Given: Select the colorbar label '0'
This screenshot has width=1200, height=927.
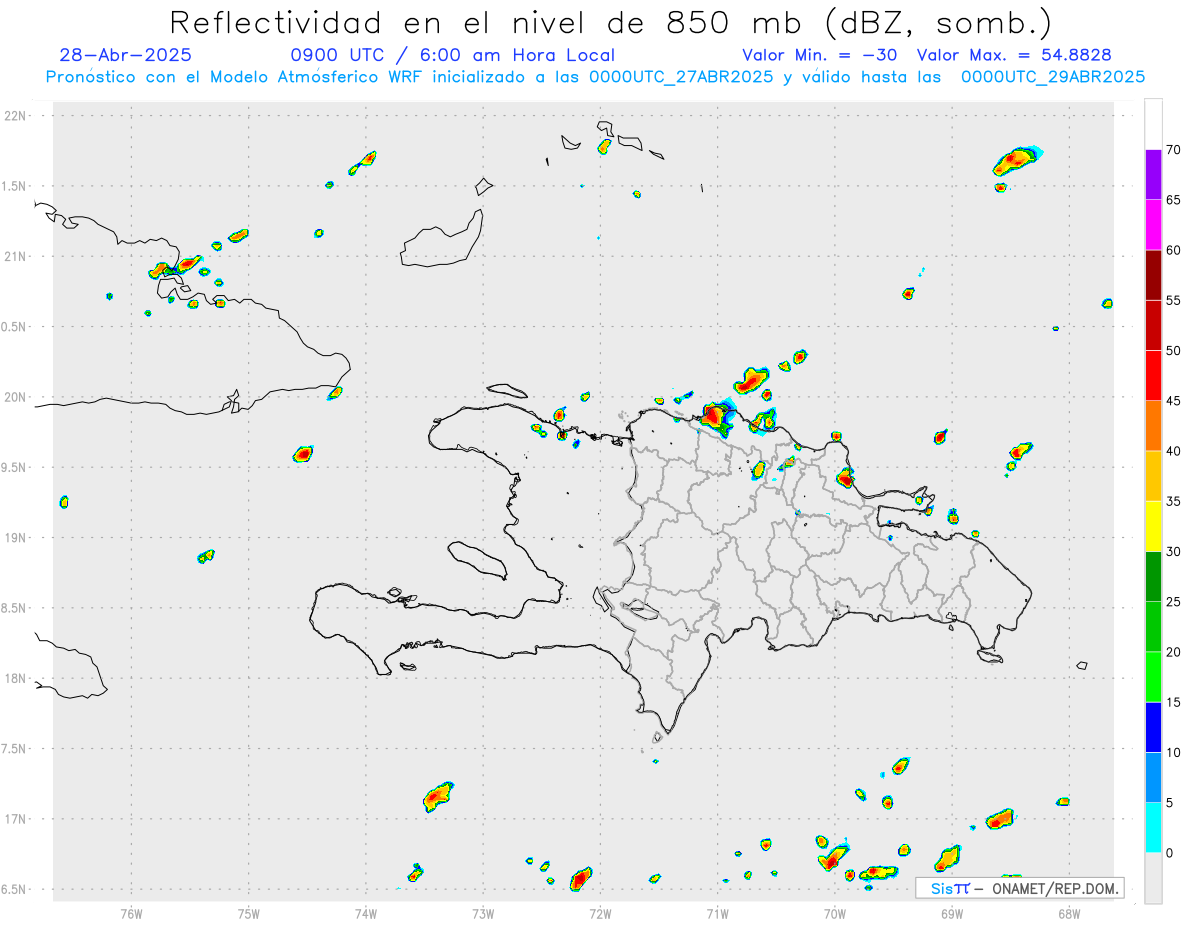Looking at the screenshot, I should (x=1169, y=853).
